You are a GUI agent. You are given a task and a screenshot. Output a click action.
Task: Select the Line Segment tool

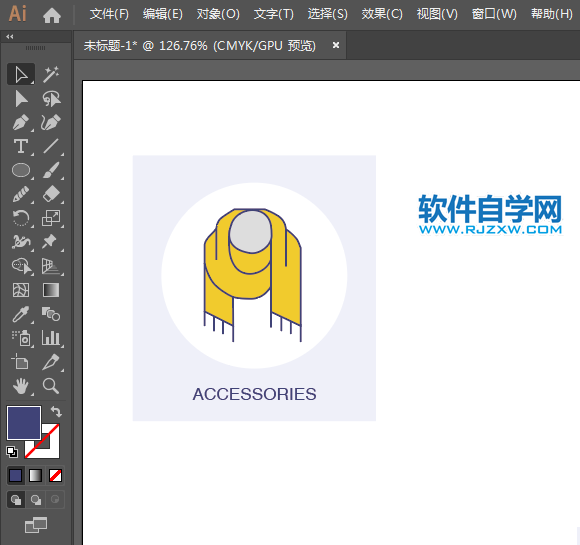(51, 146)
